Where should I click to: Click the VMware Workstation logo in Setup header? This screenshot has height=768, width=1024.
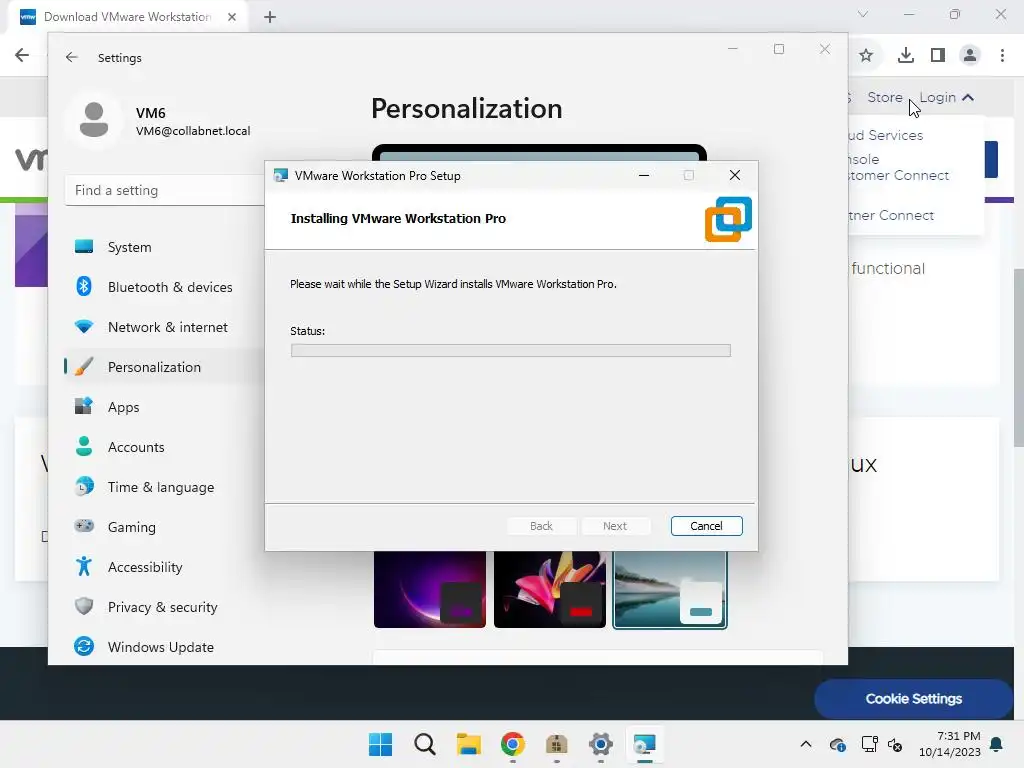(x=728, y=219)
